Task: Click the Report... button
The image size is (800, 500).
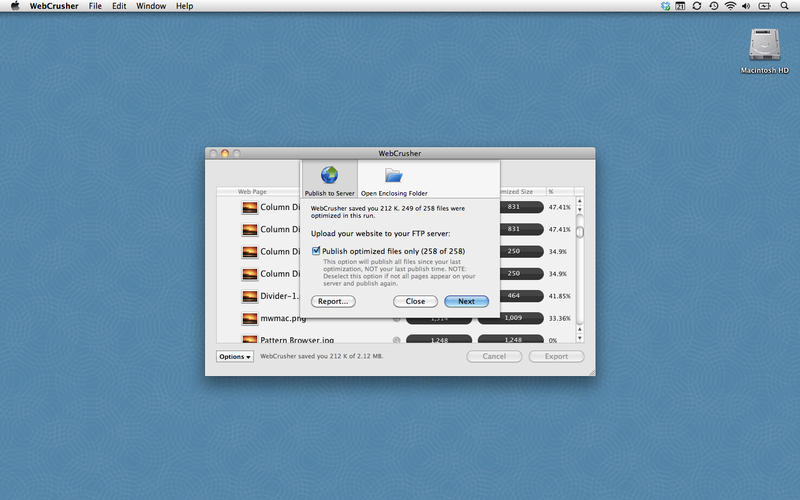Action: pos(333,302)
